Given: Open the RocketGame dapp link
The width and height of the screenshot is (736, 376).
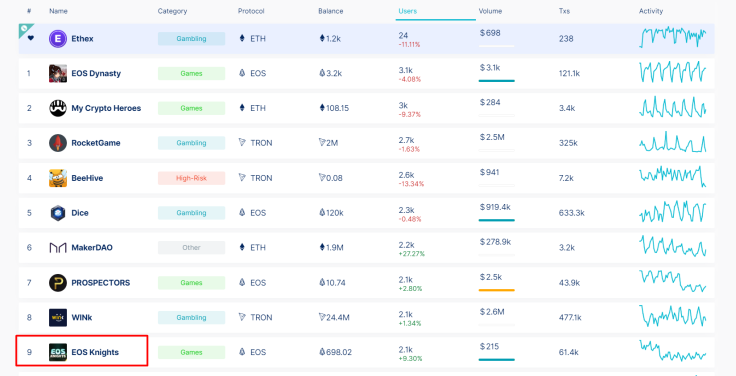Looking at the screenshot, I should click(x=96, y=143).
